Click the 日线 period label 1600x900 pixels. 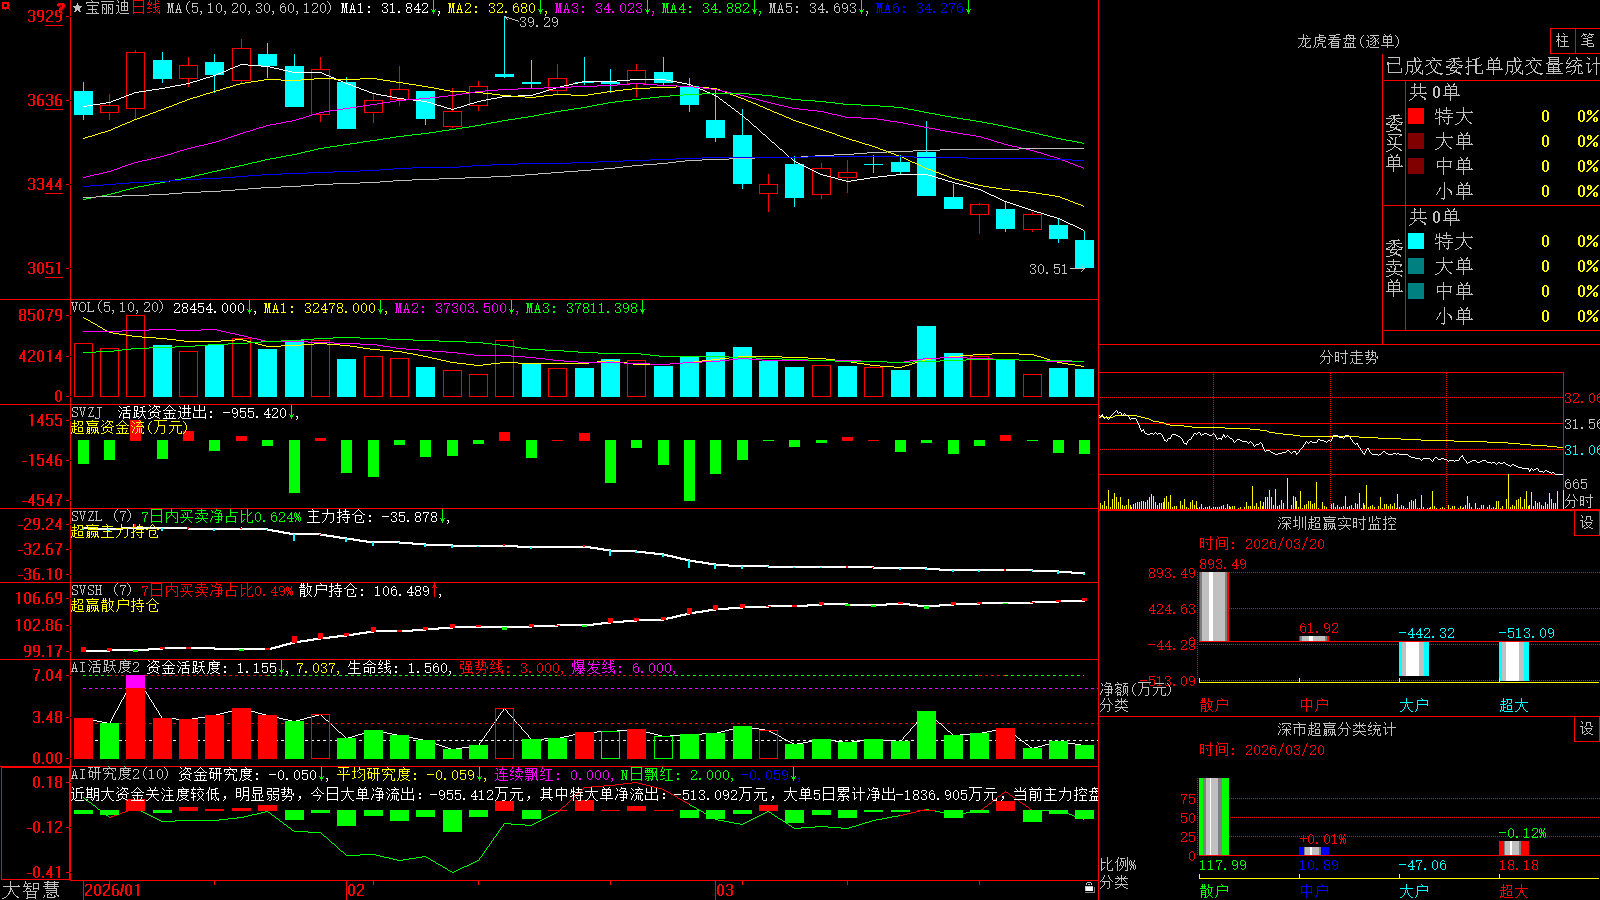[146, 8]
